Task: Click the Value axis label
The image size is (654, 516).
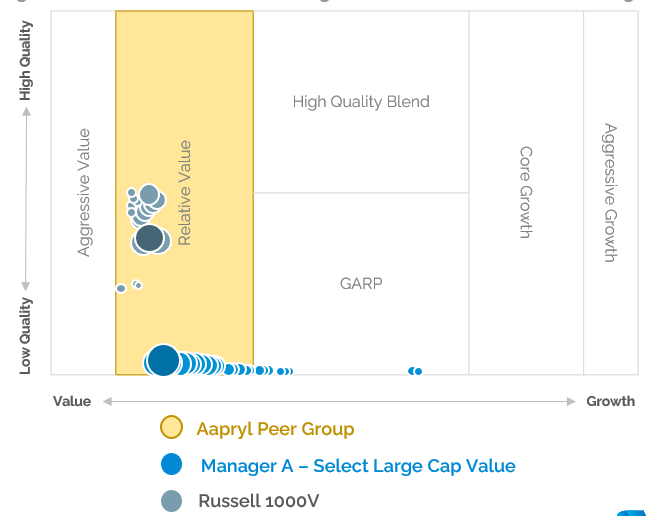Action: [72, 401]
